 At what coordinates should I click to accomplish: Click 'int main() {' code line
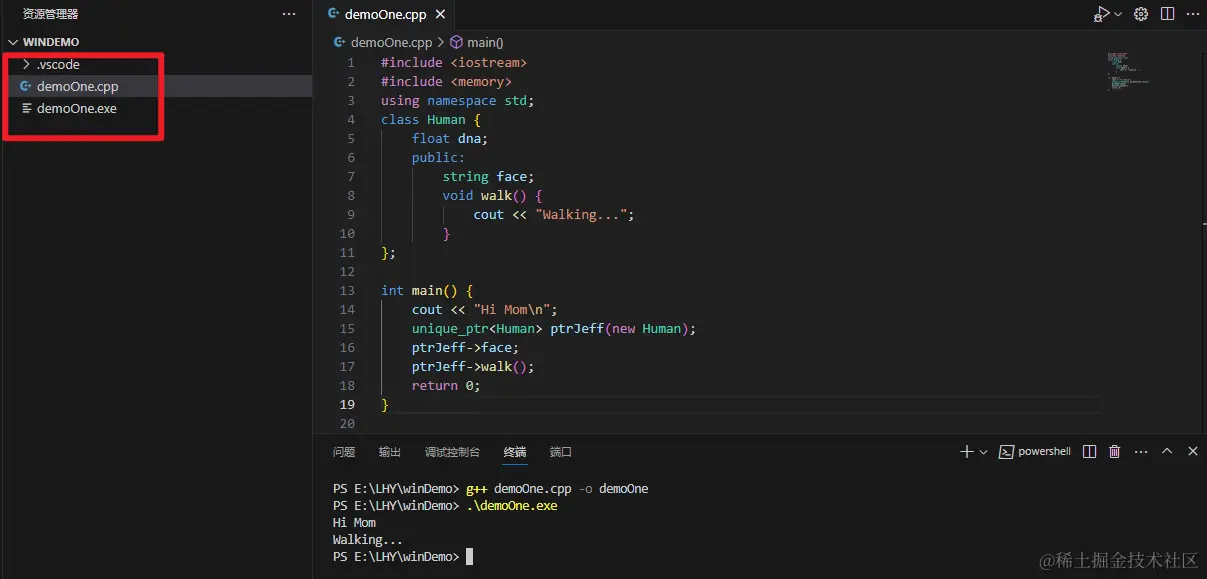tap(427, 290)
